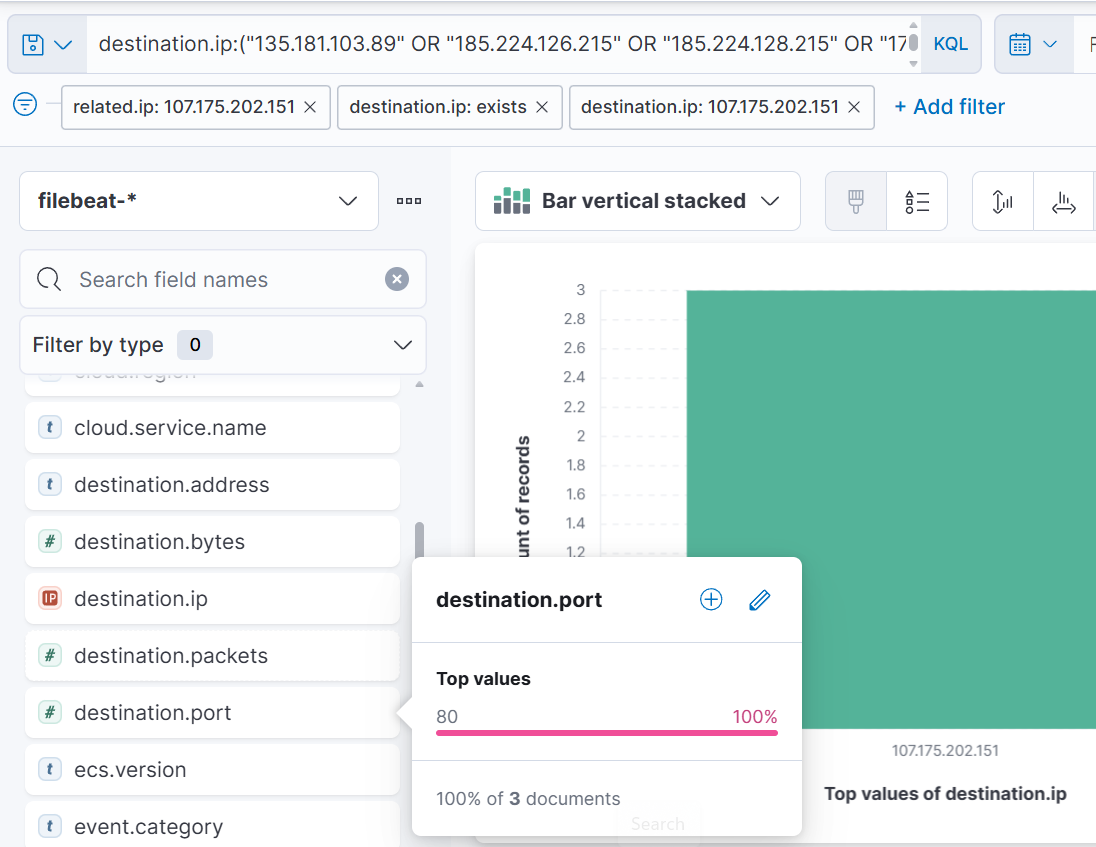Select the event.category field

[x=212, y=827]
